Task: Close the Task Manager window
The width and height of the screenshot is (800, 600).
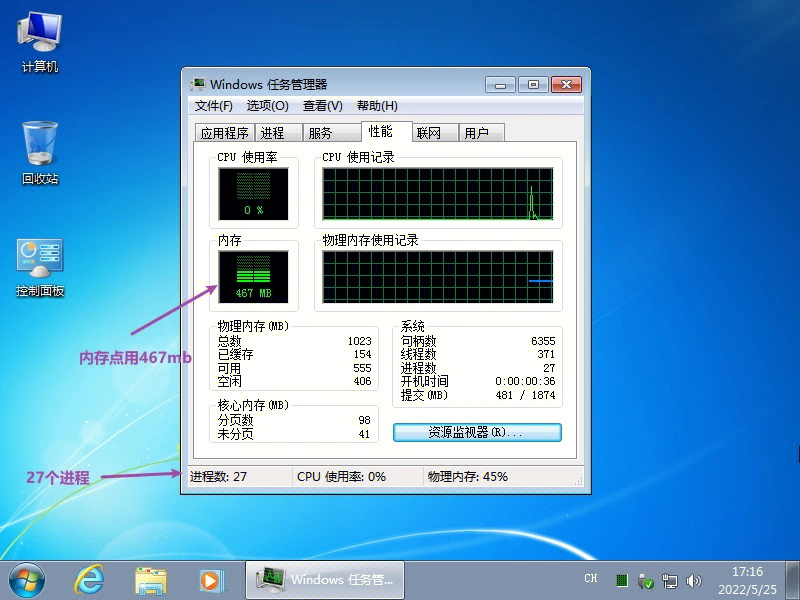Action: (x=566, y=85)
